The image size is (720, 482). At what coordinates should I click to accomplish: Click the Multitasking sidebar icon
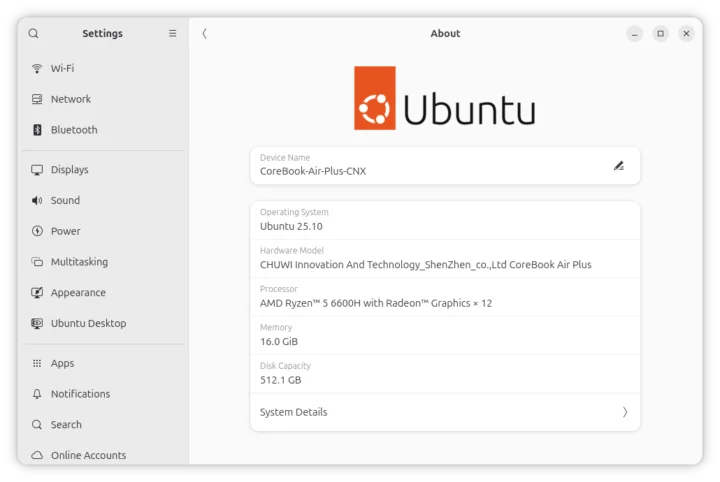point(37,262)
